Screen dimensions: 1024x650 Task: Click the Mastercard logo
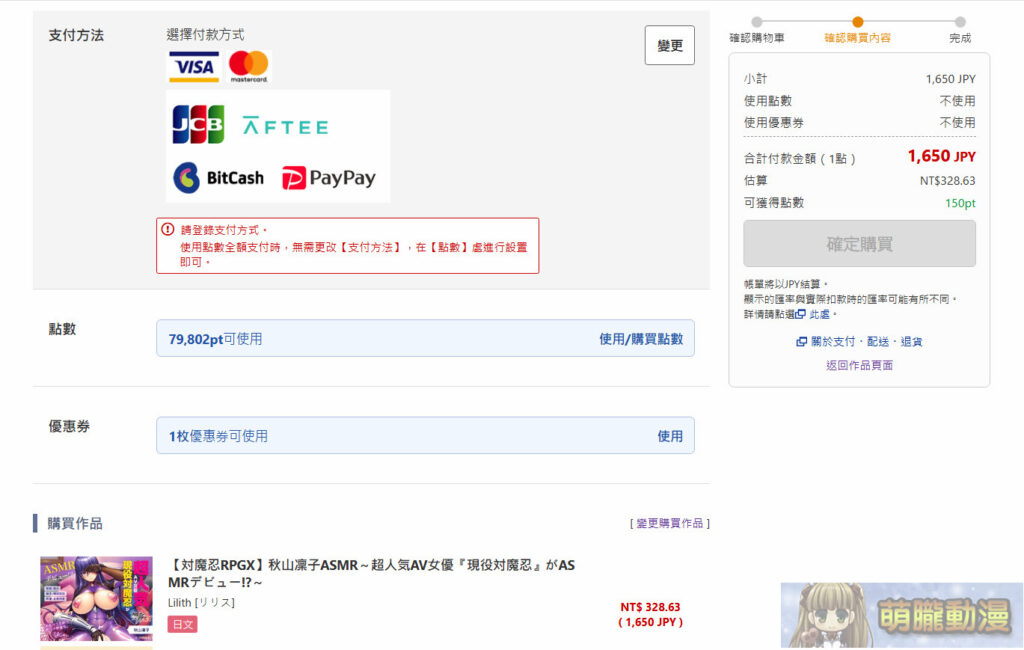point(248,67)
